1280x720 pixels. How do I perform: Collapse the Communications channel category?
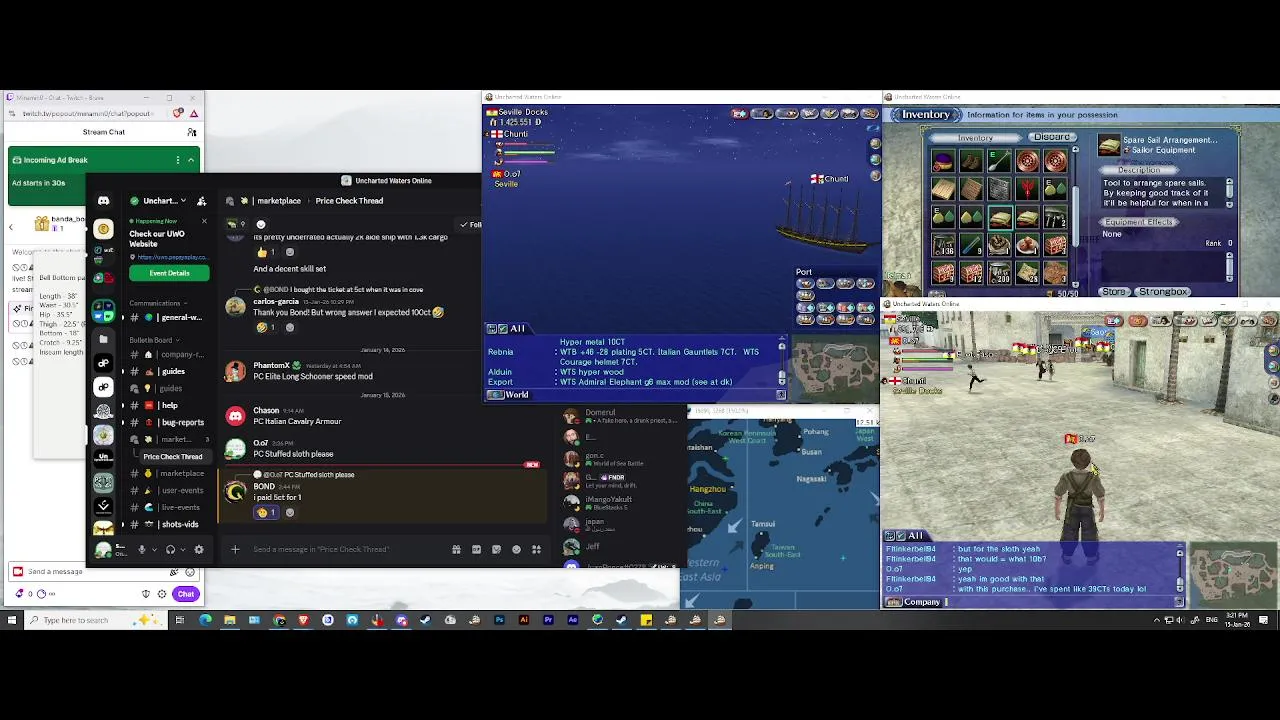point(158,303)
